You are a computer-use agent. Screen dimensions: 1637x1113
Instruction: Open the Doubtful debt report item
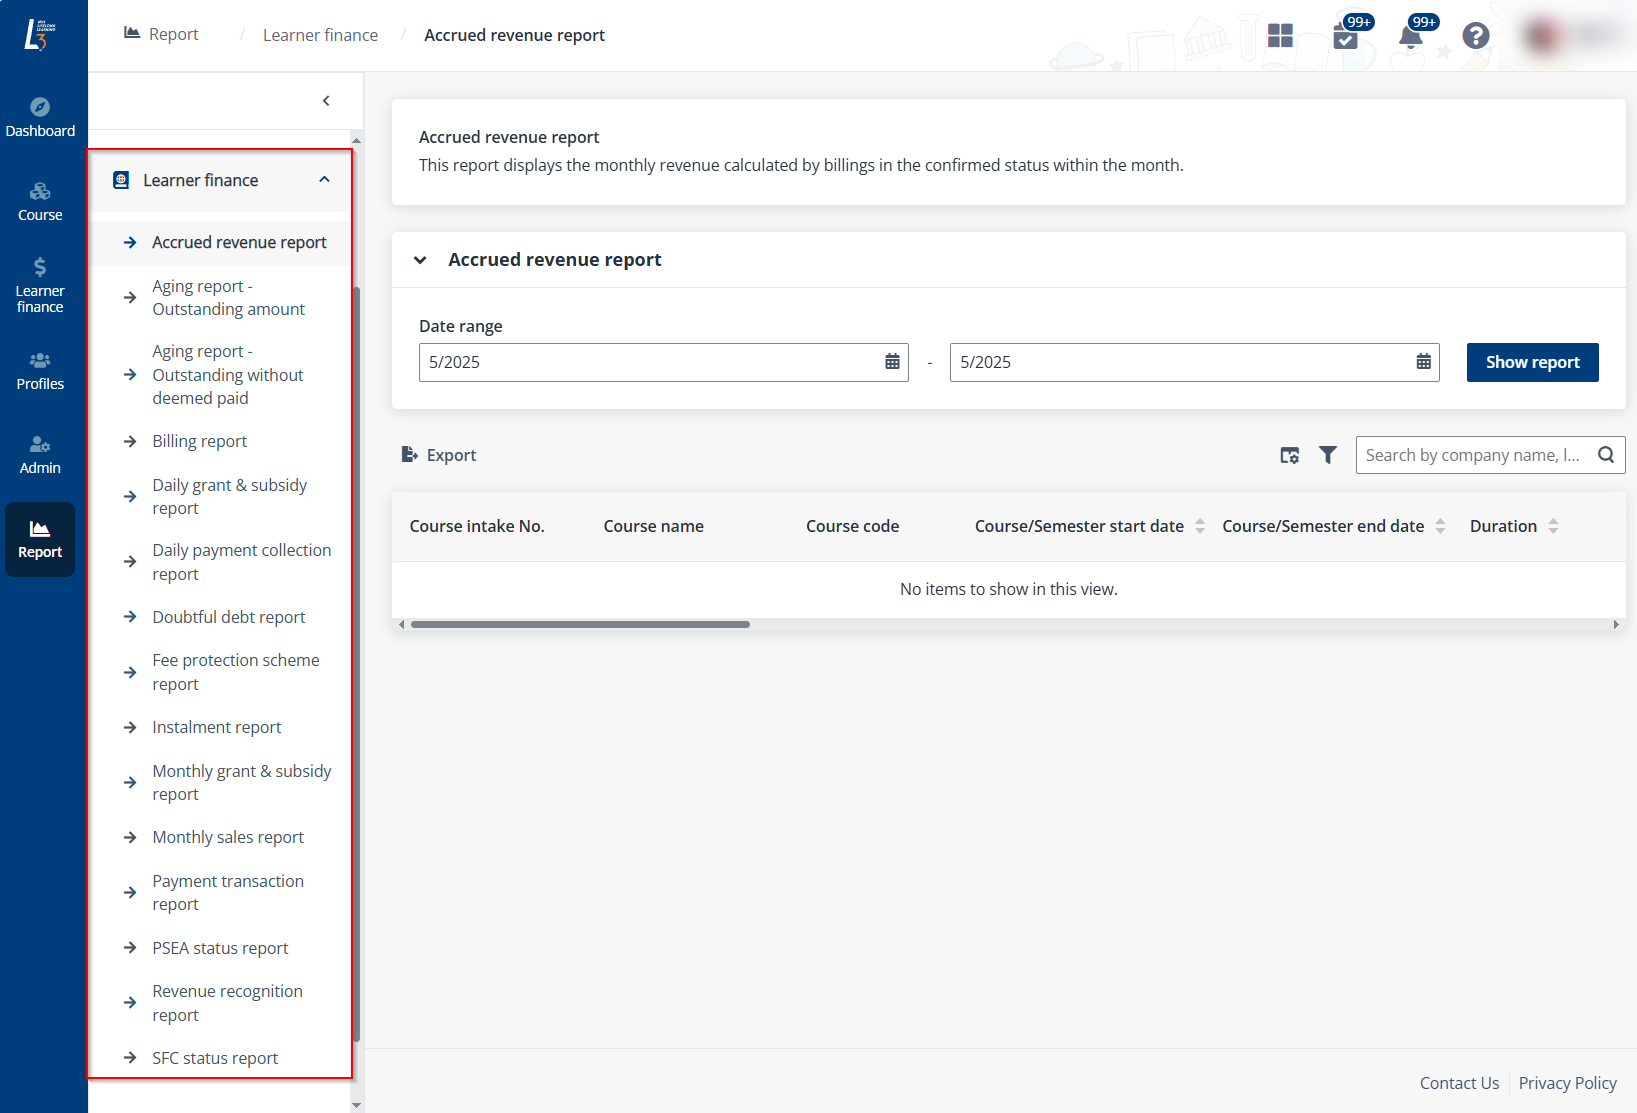coord(228,617)
